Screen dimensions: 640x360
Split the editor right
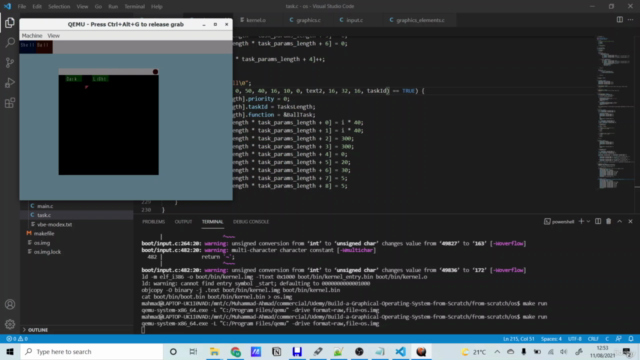(620, 20)
